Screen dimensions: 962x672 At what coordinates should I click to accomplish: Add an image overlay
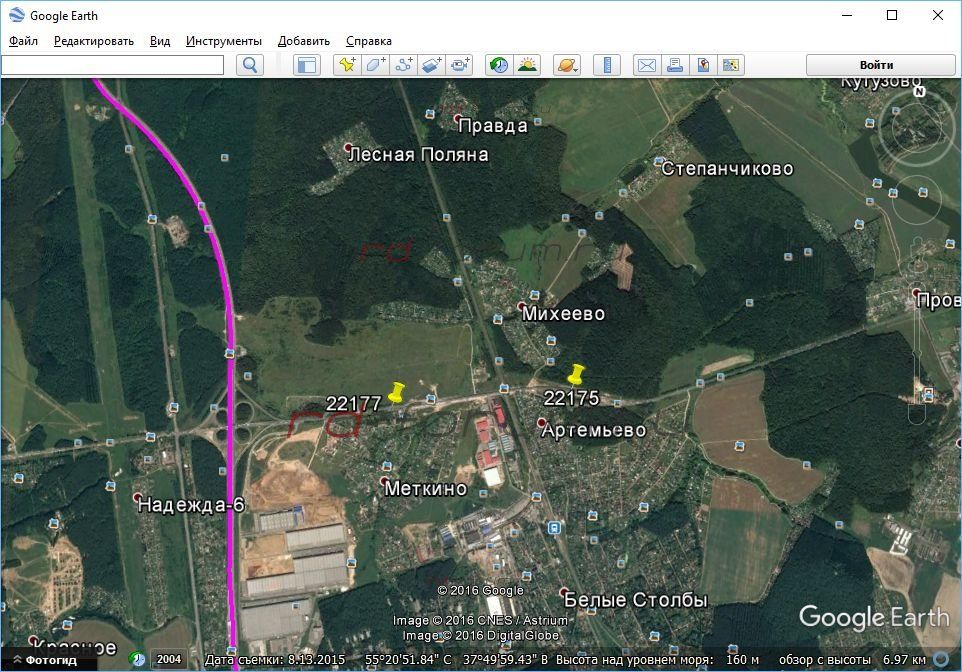click(431, 65)
